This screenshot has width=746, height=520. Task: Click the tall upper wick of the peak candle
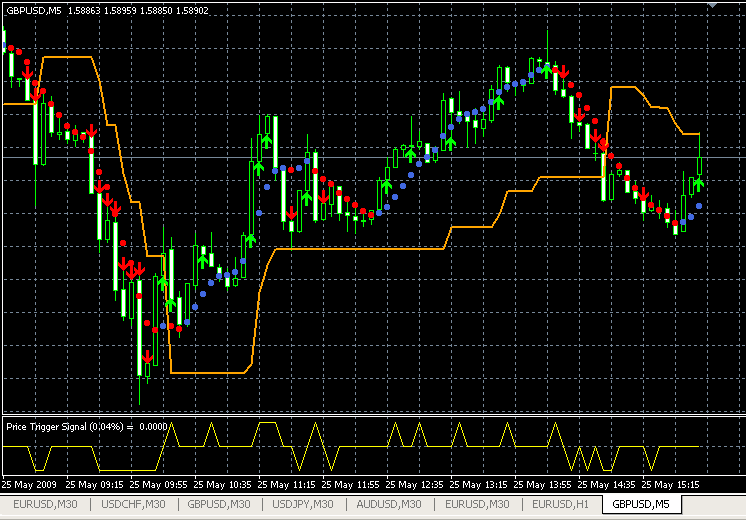point(548,45)
